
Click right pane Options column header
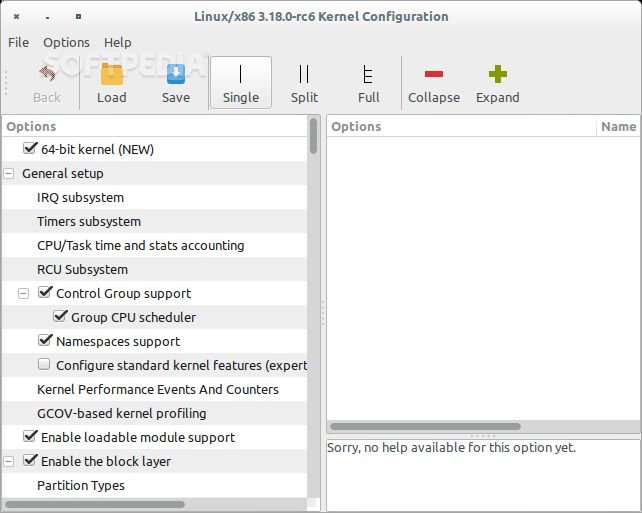tap(461, 127)
